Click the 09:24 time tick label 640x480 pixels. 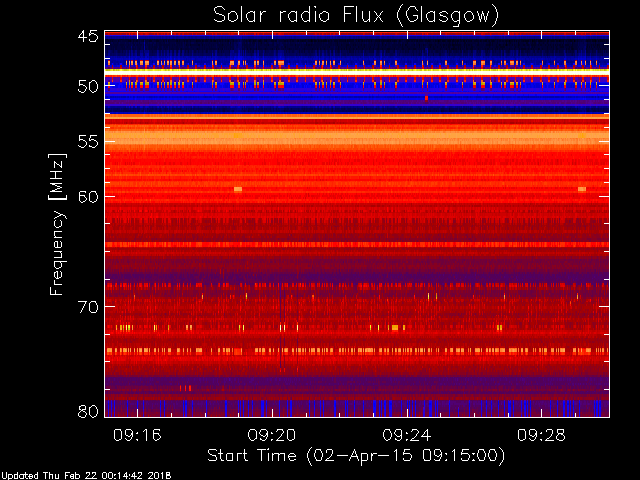pos(407,436)
